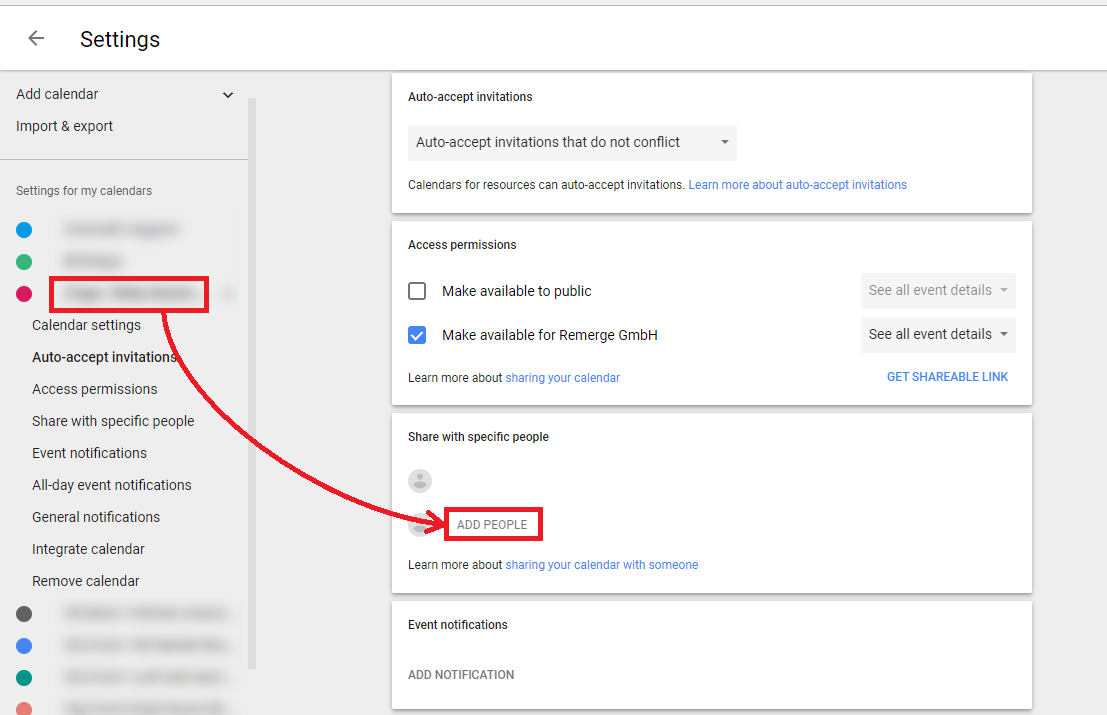This screenshot has width=1107, height=715.
Task: Go to Share with specific people section
Action: pos(113,421)
